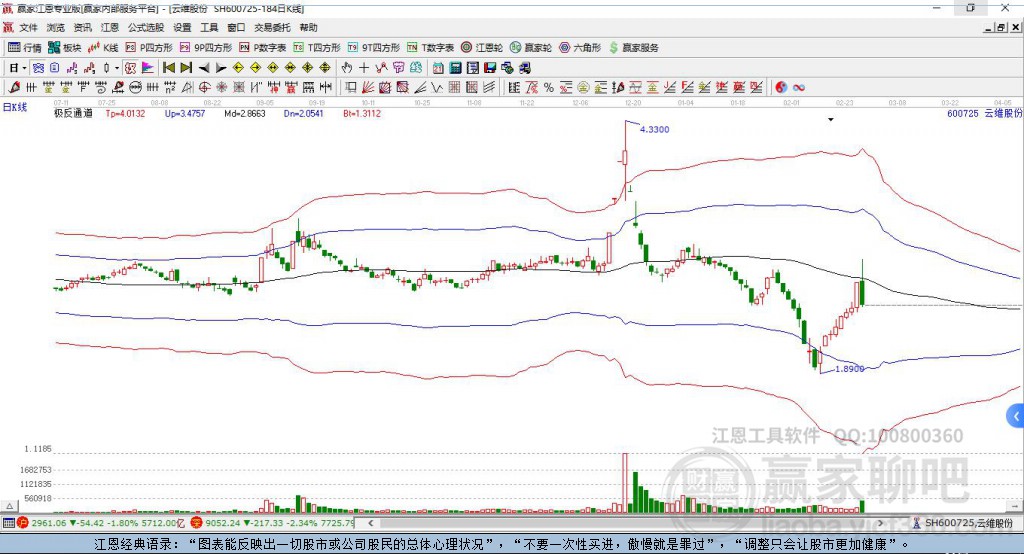Click the 1.8900 low price label
The image size is (1024, 554).
[850, 368]
